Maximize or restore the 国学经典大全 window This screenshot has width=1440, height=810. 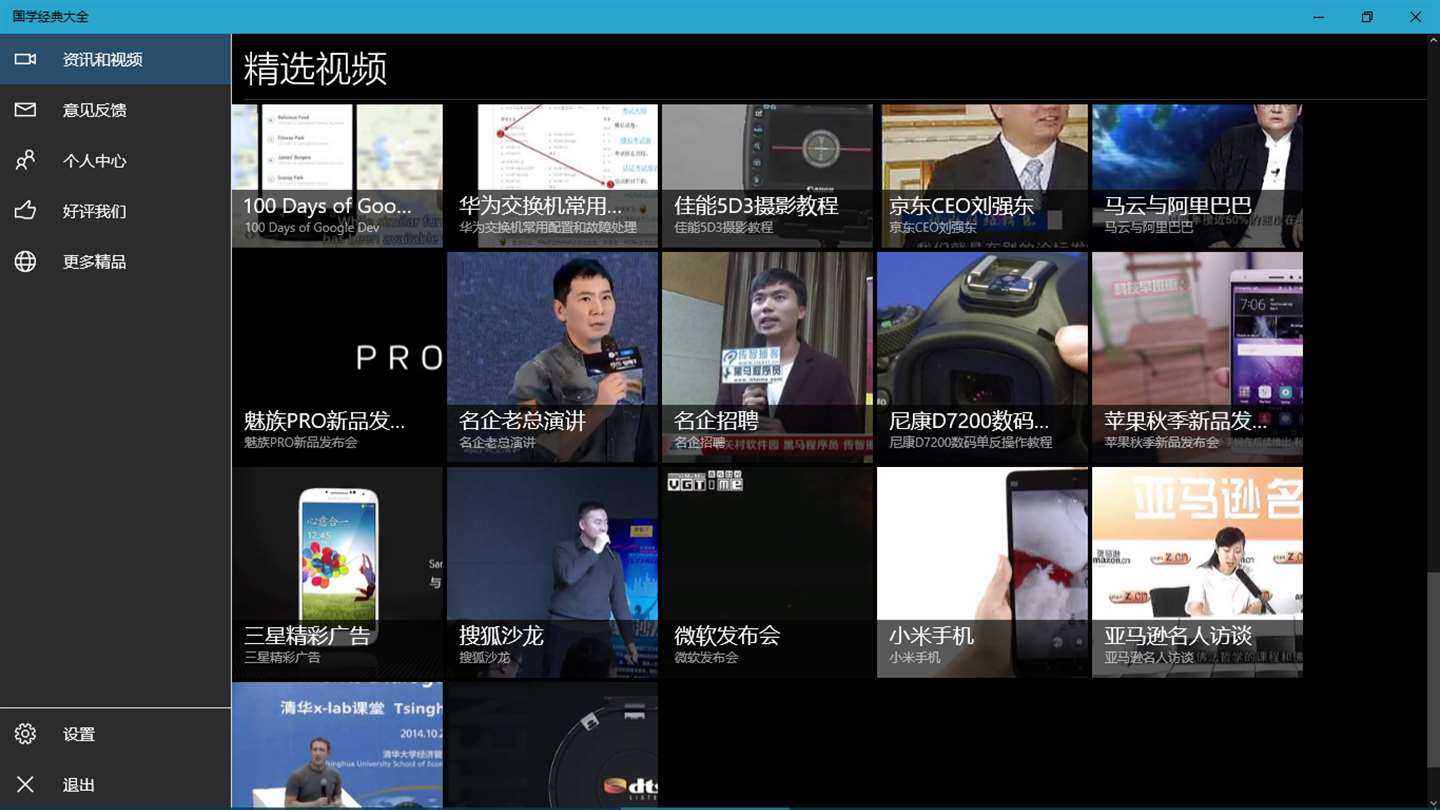coord(1367,17)
